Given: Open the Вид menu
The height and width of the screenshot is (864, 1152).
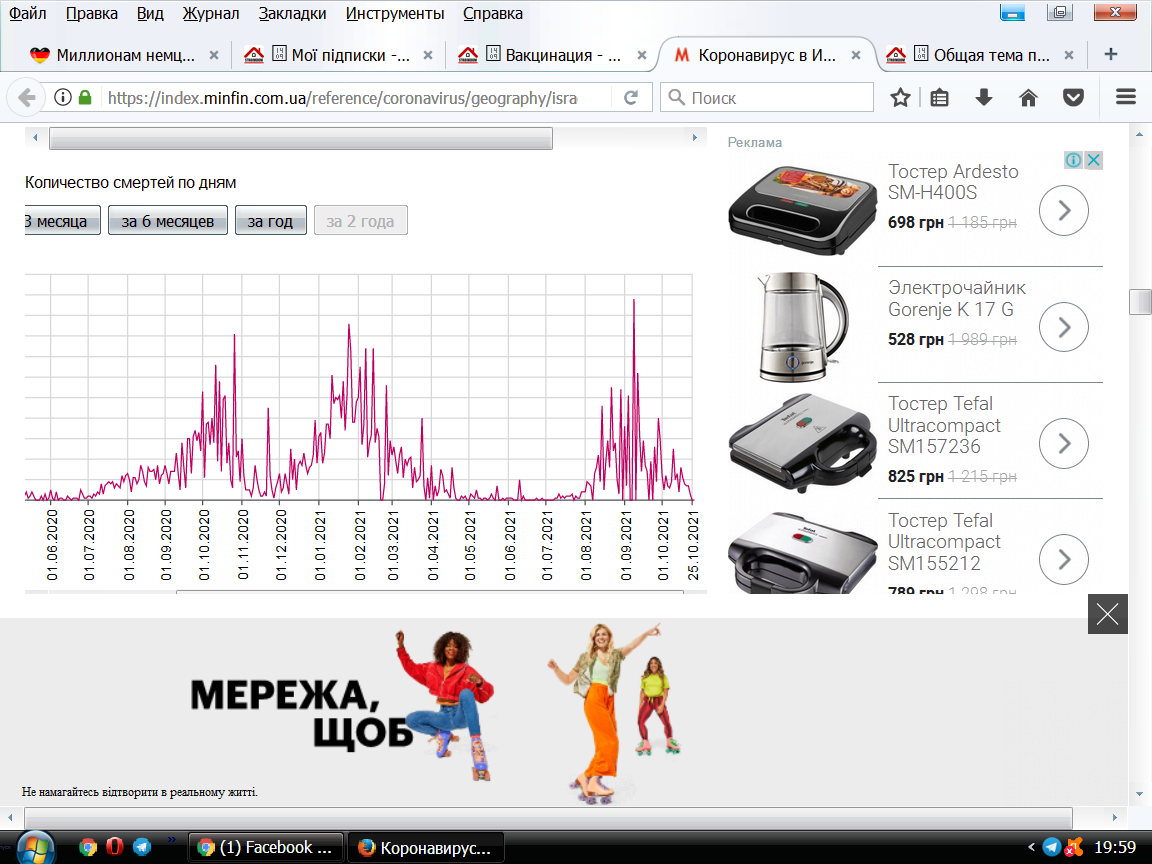Looking at the screenshot, I should (150, 13).
